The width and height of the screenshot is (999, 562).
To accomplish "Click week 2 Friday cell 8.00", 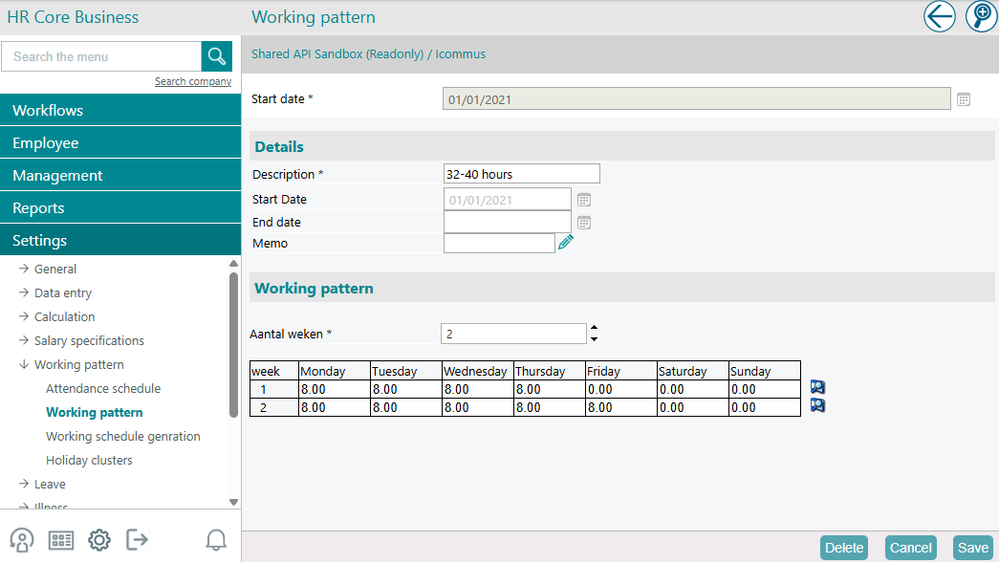I will 621,408.
